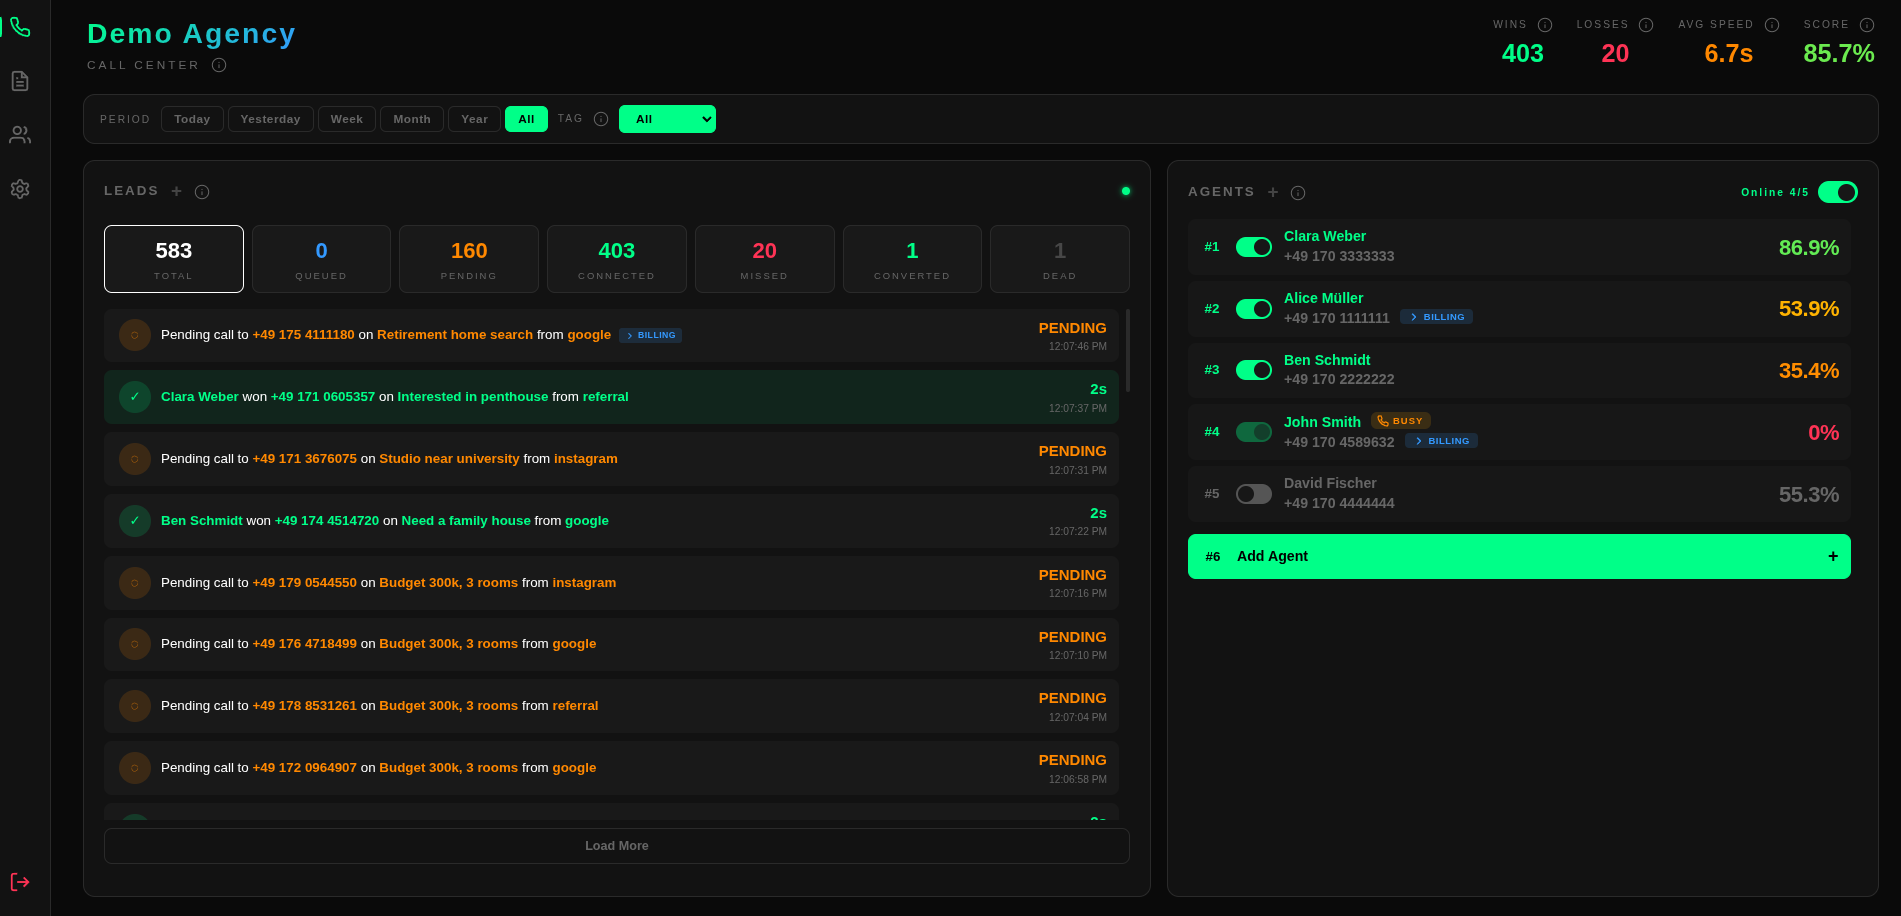Select Today period filter
This screenshot has height=916, width=1901.
pyautogui.click(x=192, y=119)
